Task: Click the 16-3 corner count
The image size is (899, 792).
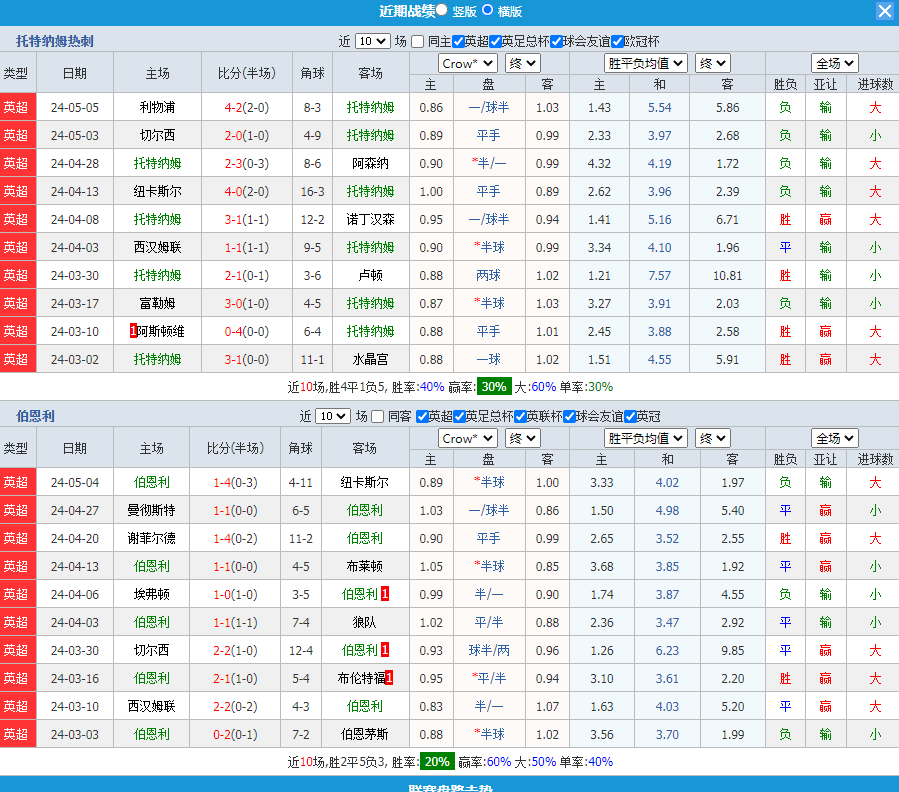Action: click(312, 192)
